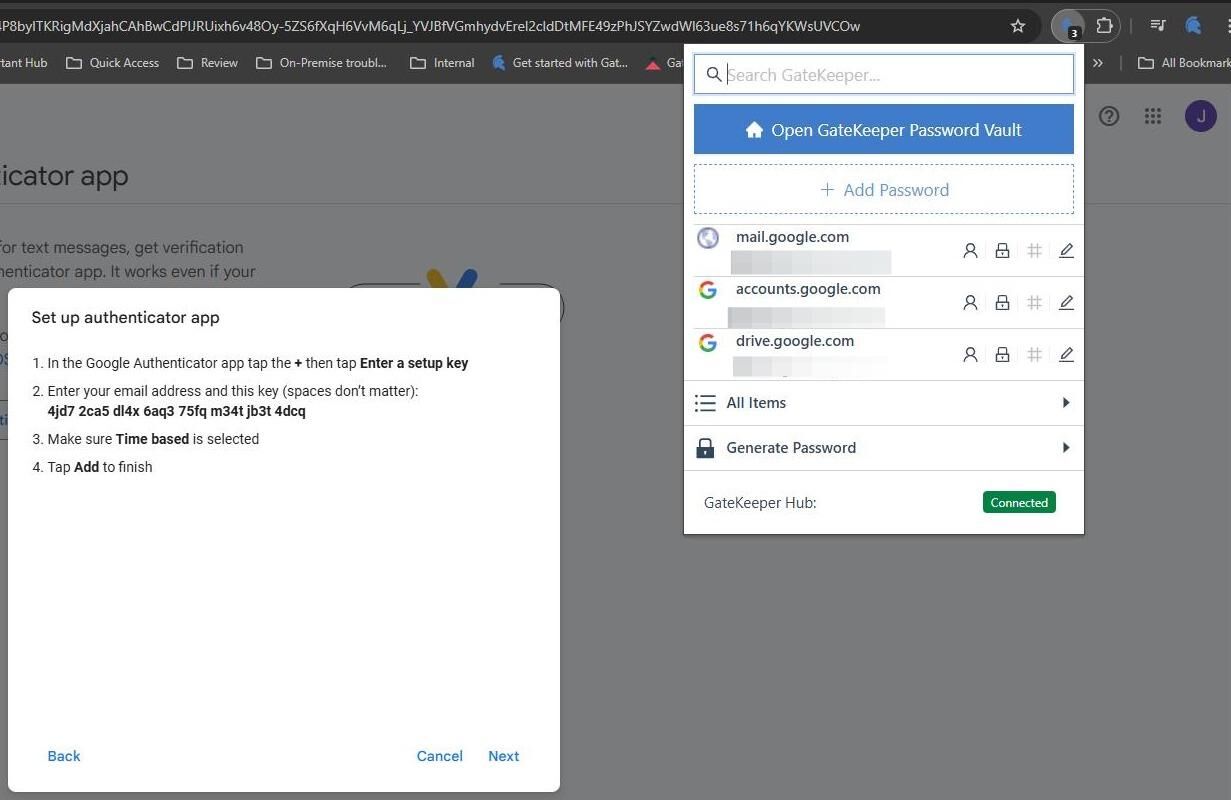Click the Make sure Time based is selected step
Screen dimensions: 1231x800
pos(153,439)
